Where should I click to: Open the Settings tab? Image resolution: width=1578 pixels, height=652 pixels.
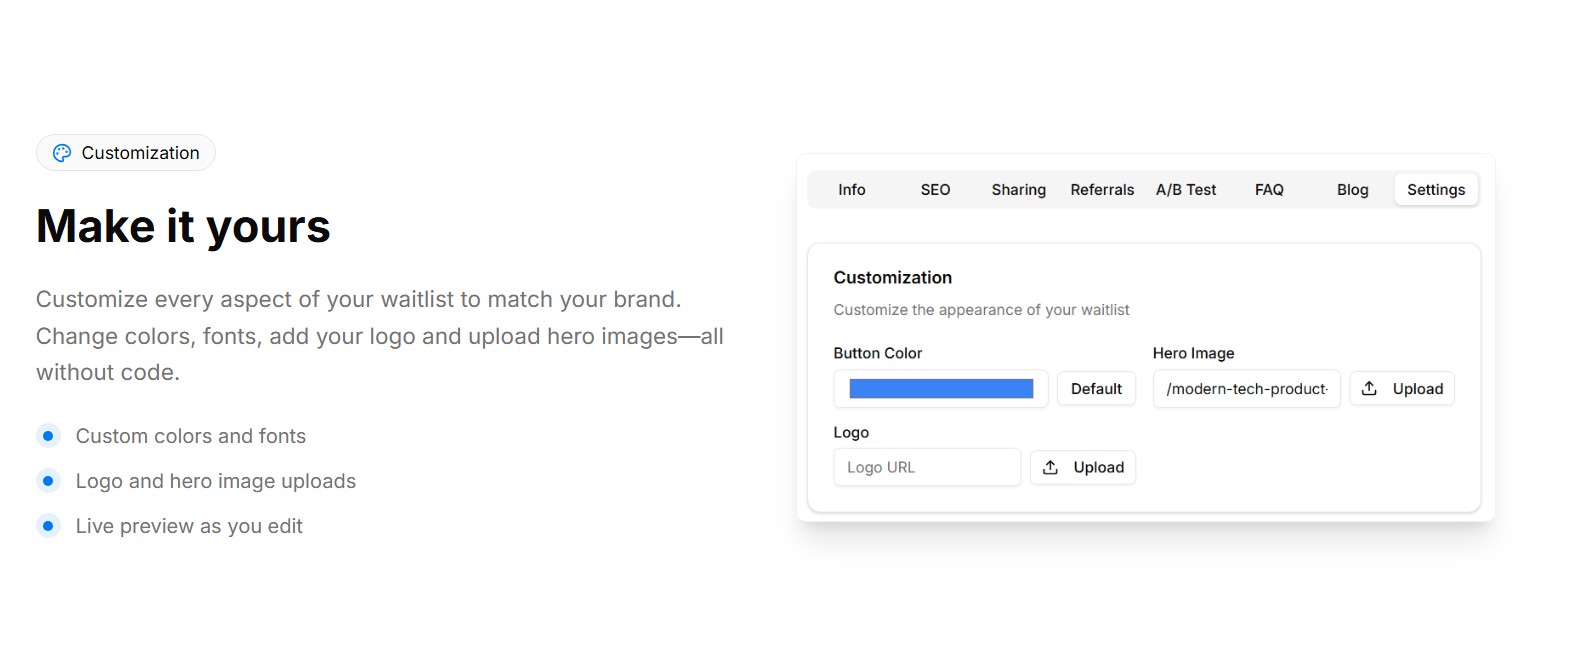click(1435, 189)
